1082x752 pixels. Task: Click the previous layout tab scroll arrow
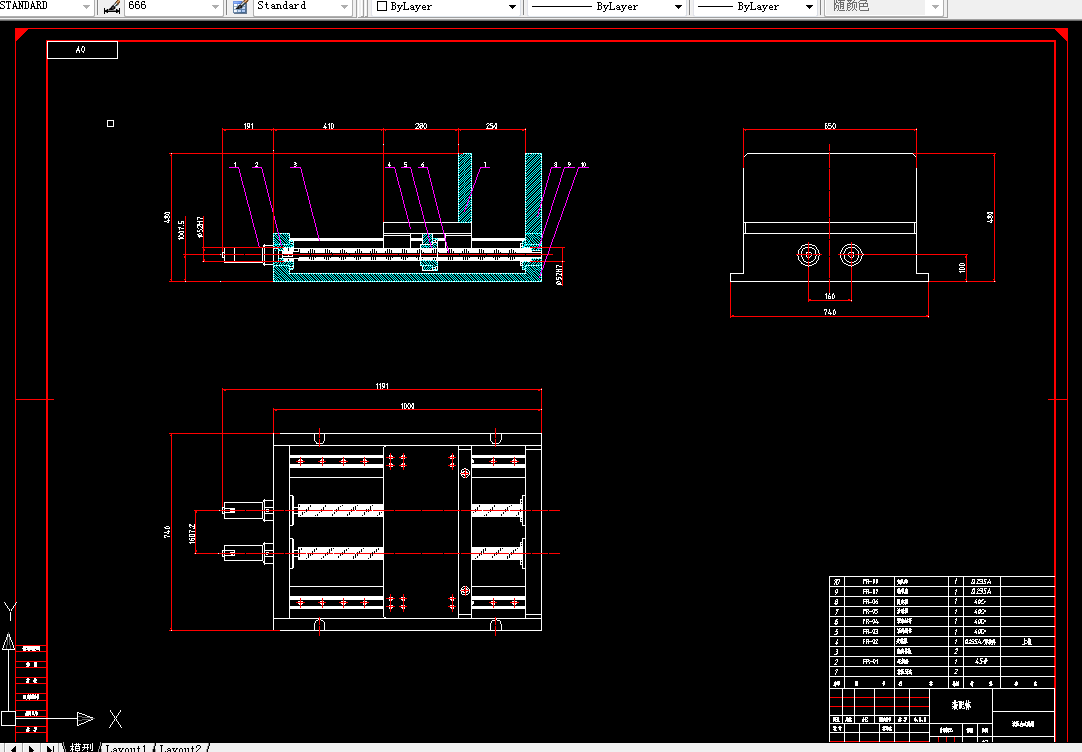(14, 748)
